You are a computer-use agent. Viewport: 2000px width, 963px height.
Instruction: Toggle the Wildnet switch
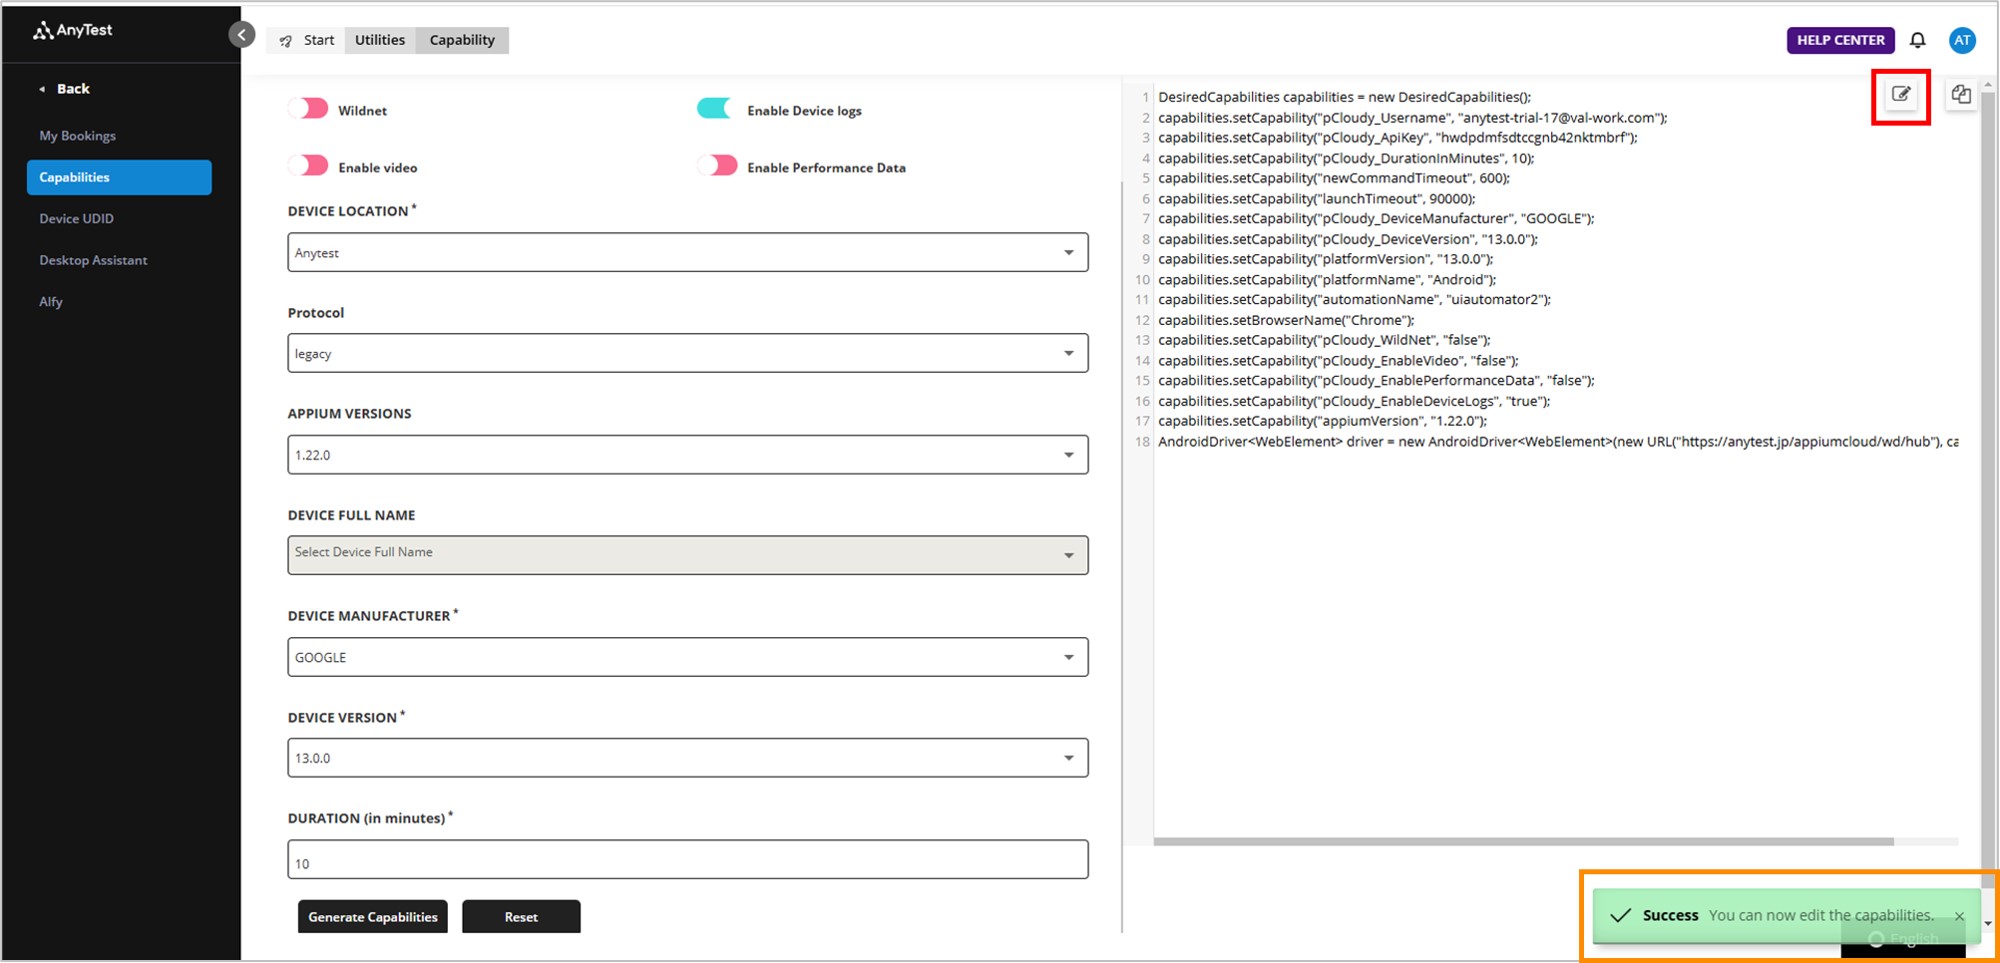coord(309,109)
